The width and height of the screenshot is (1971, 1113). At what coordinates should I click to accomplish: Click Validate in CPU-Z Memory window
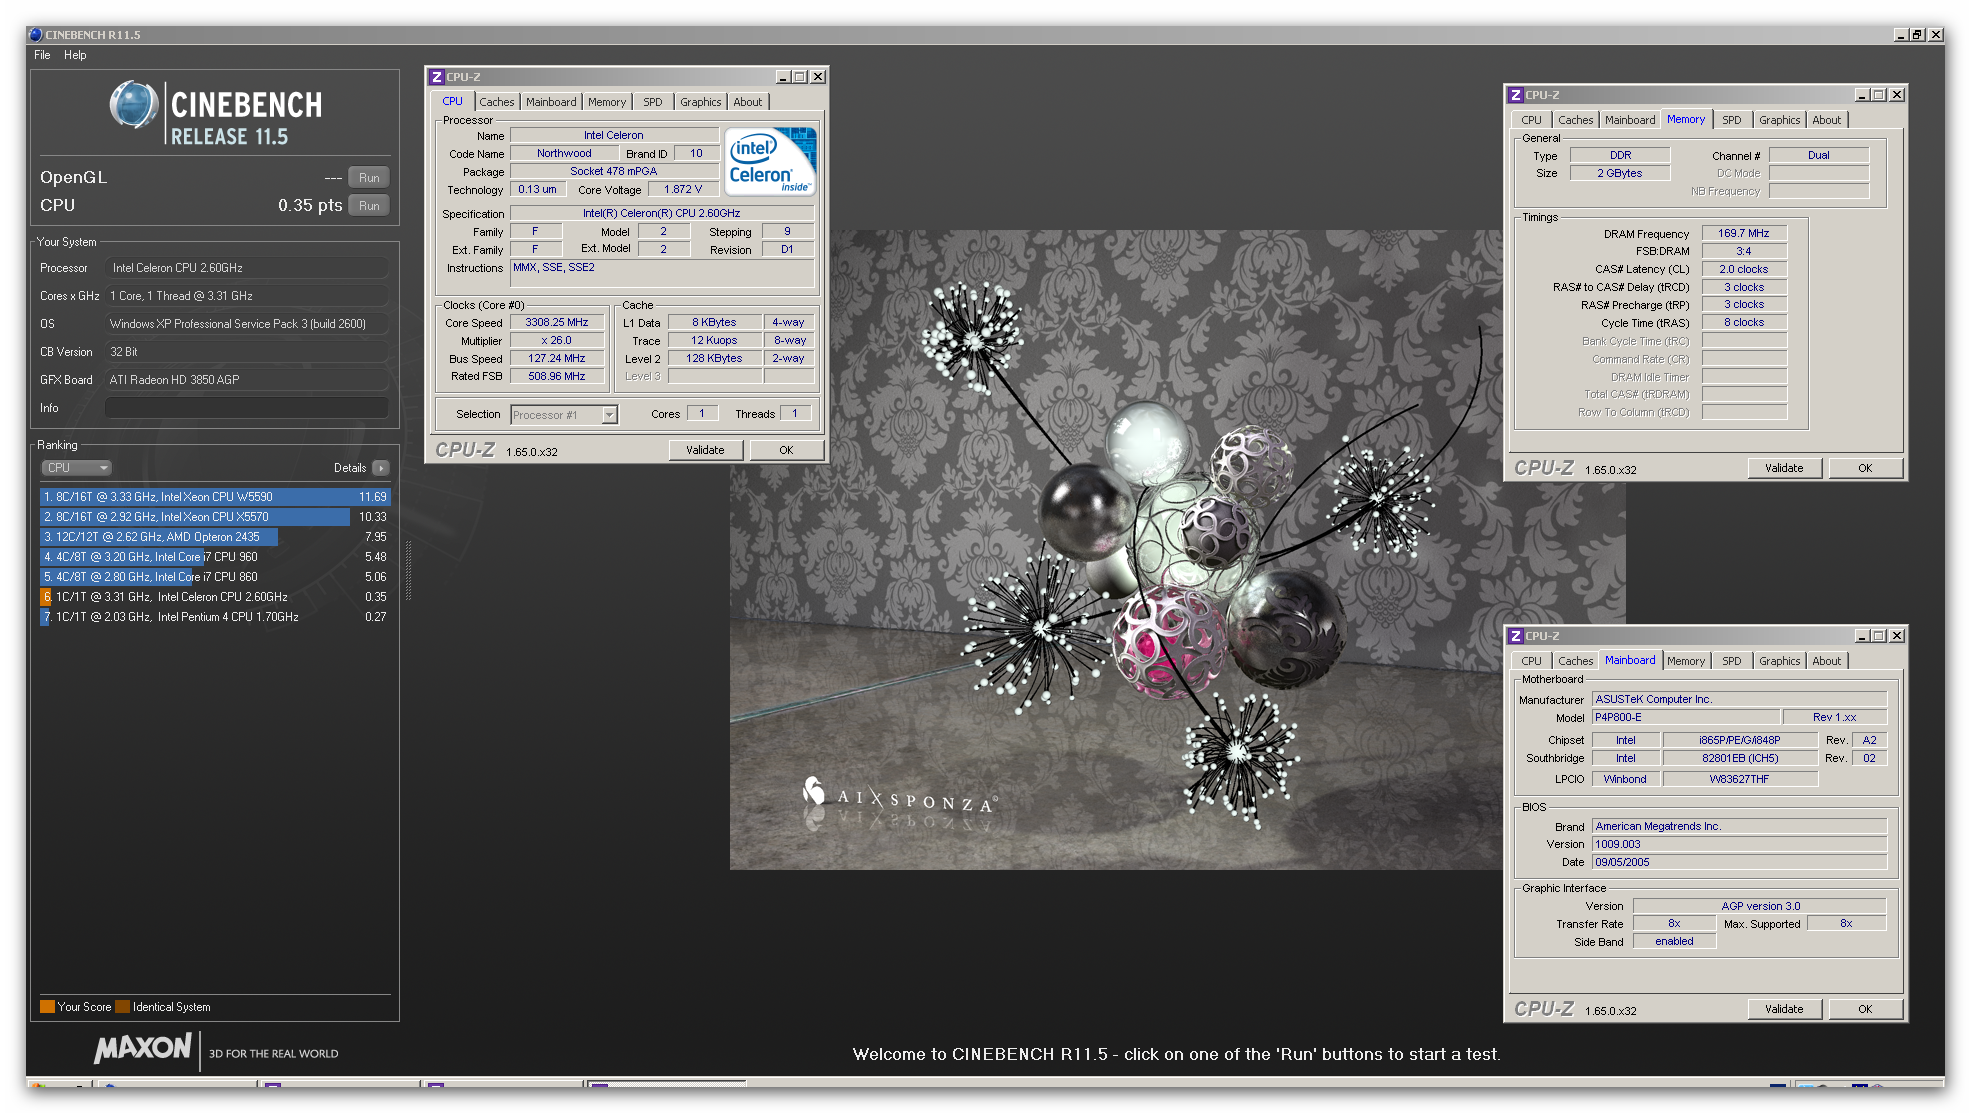(x=1784, y=468)
